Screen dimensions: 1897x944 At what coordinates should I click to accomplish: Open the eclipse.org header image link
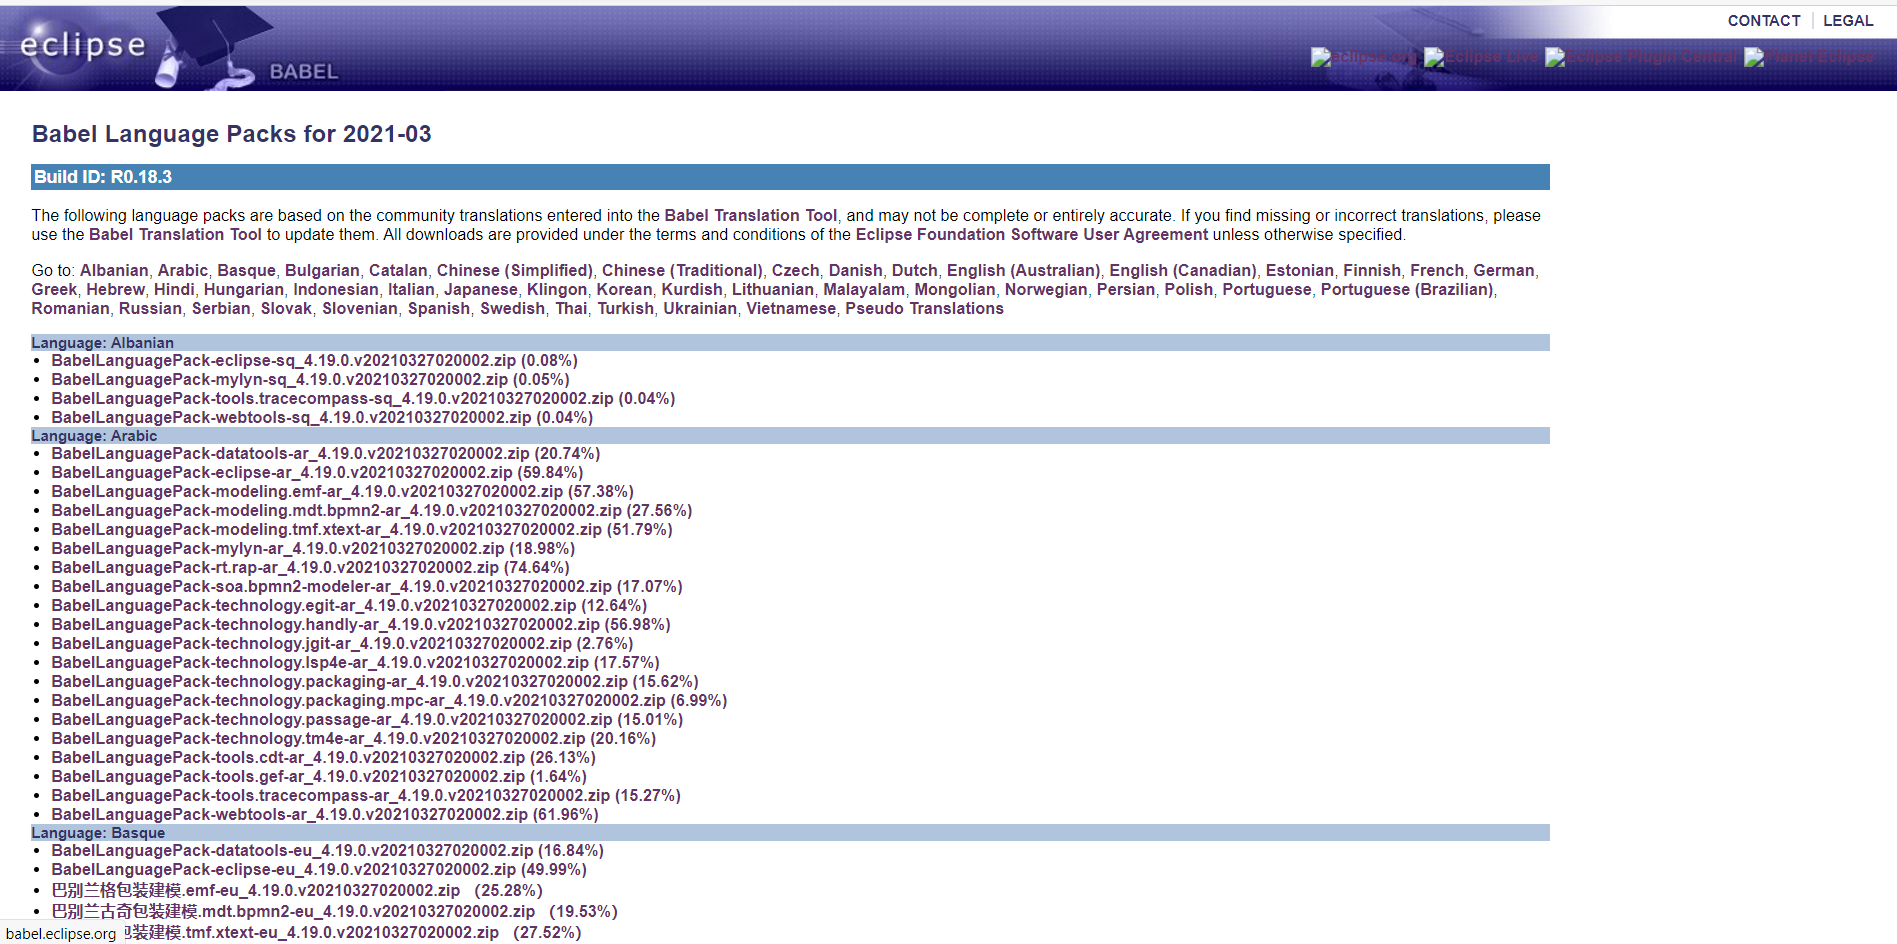tap(1365, 57)
